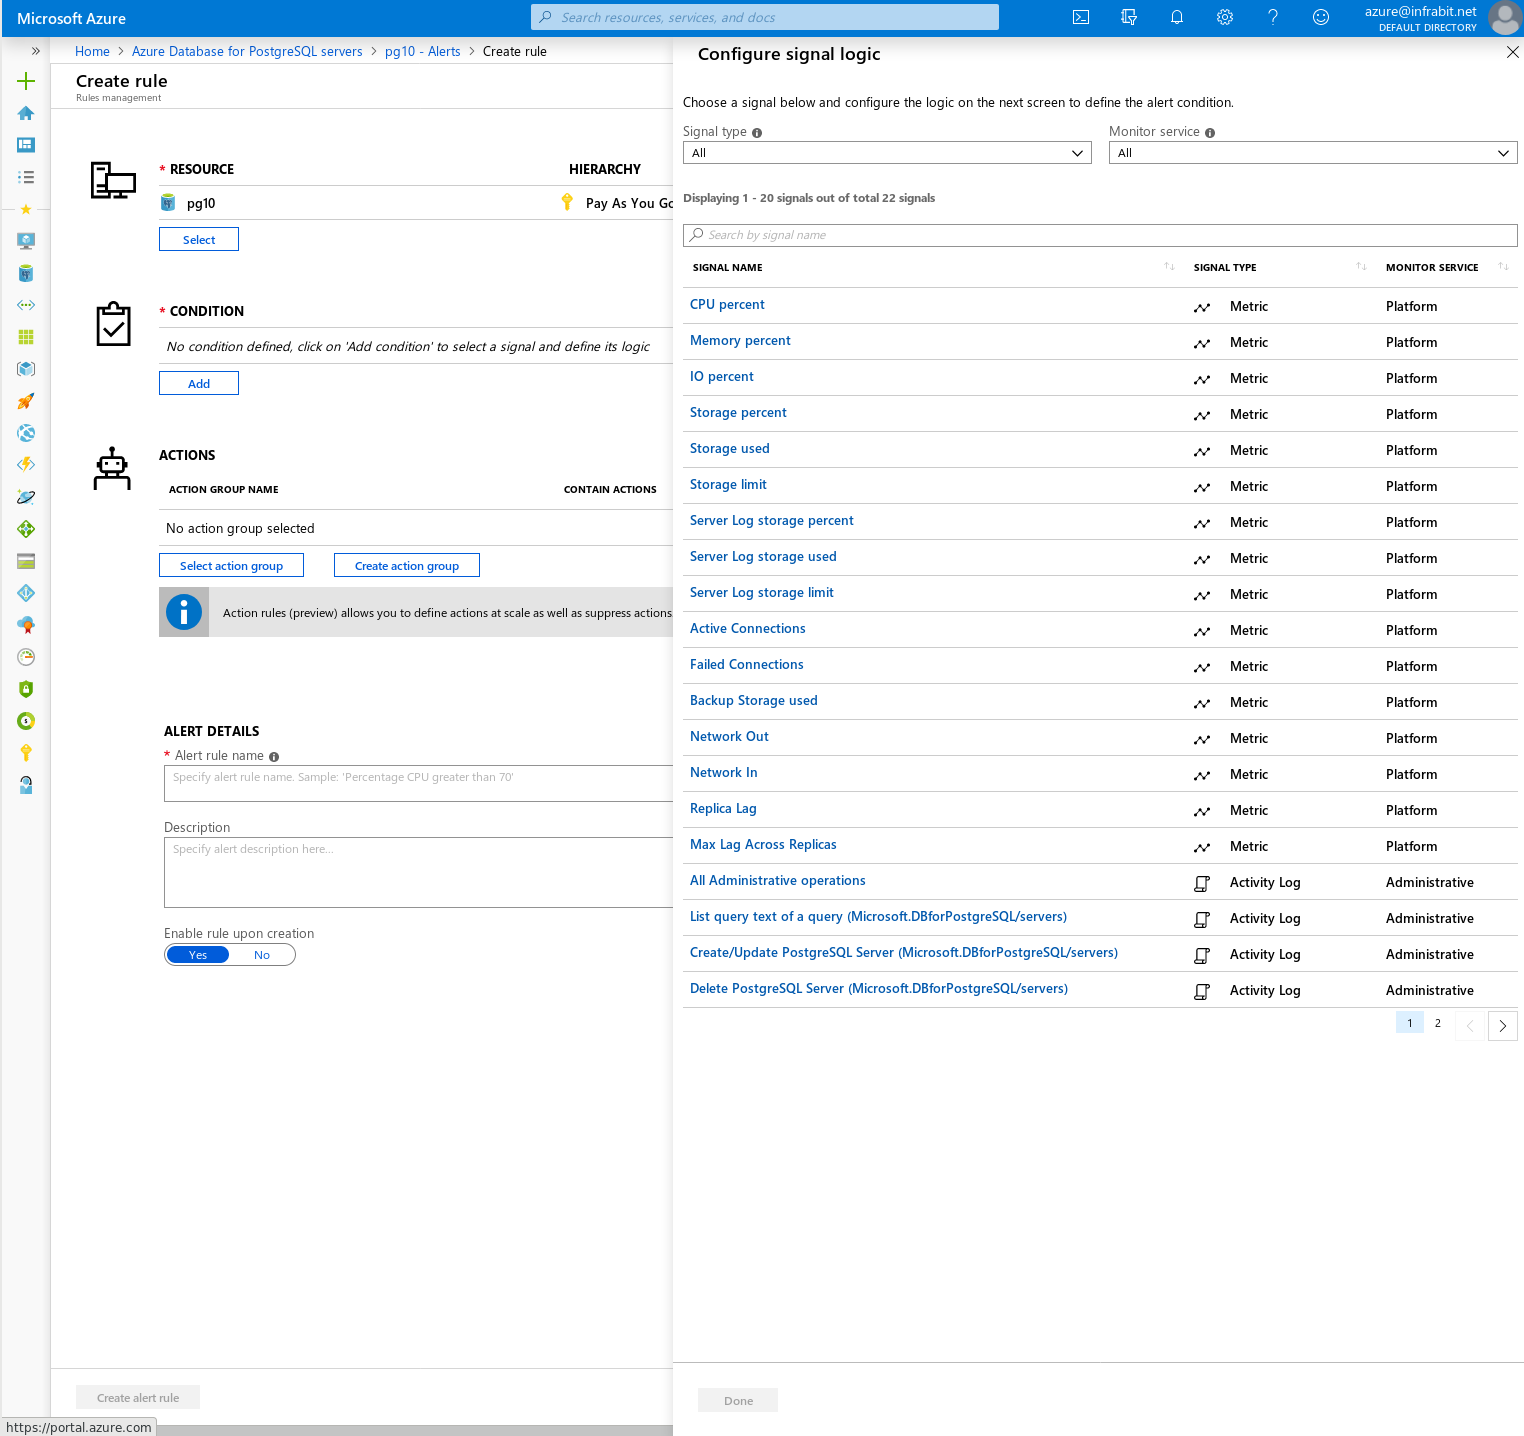Open directory and subscription filter icon
Screen dimensions: 1524x1436
(x=1129, y=17)
